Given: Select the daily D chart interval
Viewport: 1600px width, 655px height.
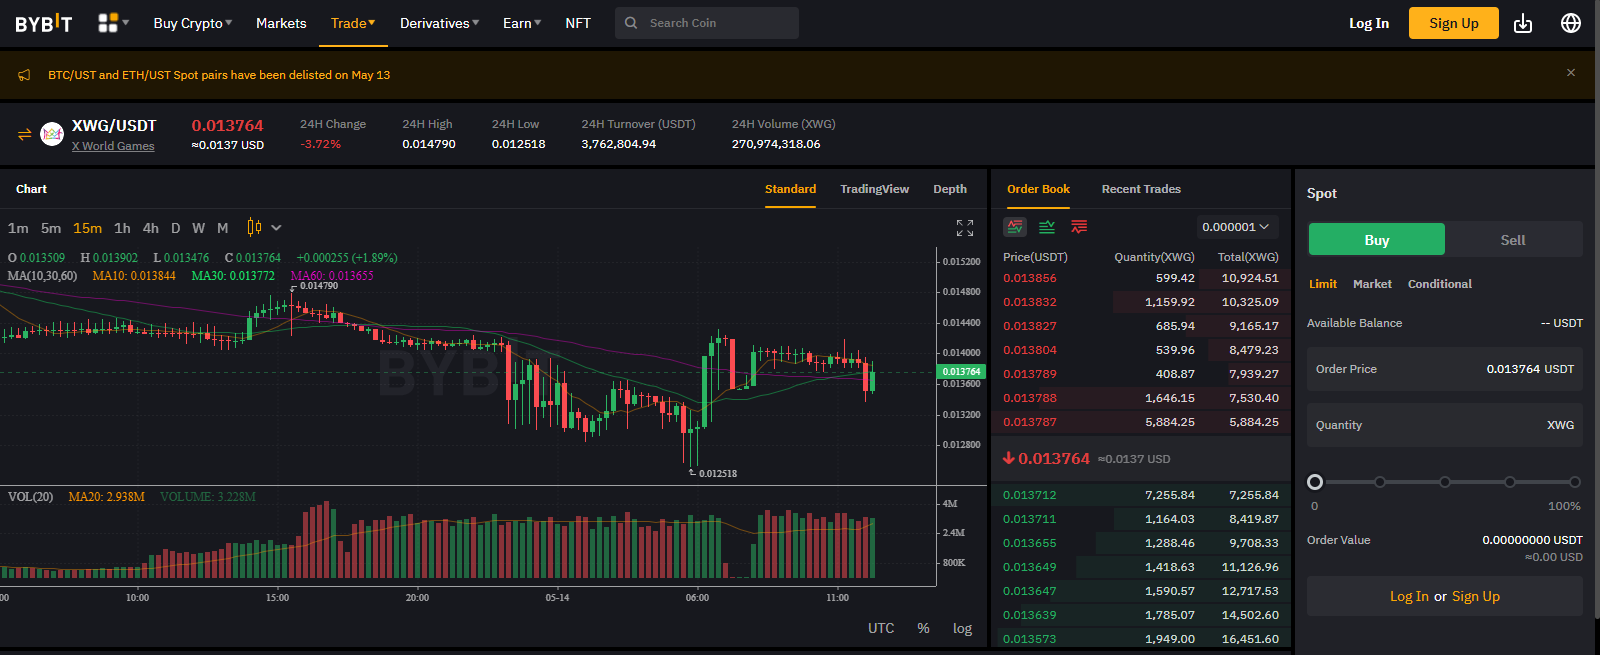Looking at the screenshot, I should (176, 228).
